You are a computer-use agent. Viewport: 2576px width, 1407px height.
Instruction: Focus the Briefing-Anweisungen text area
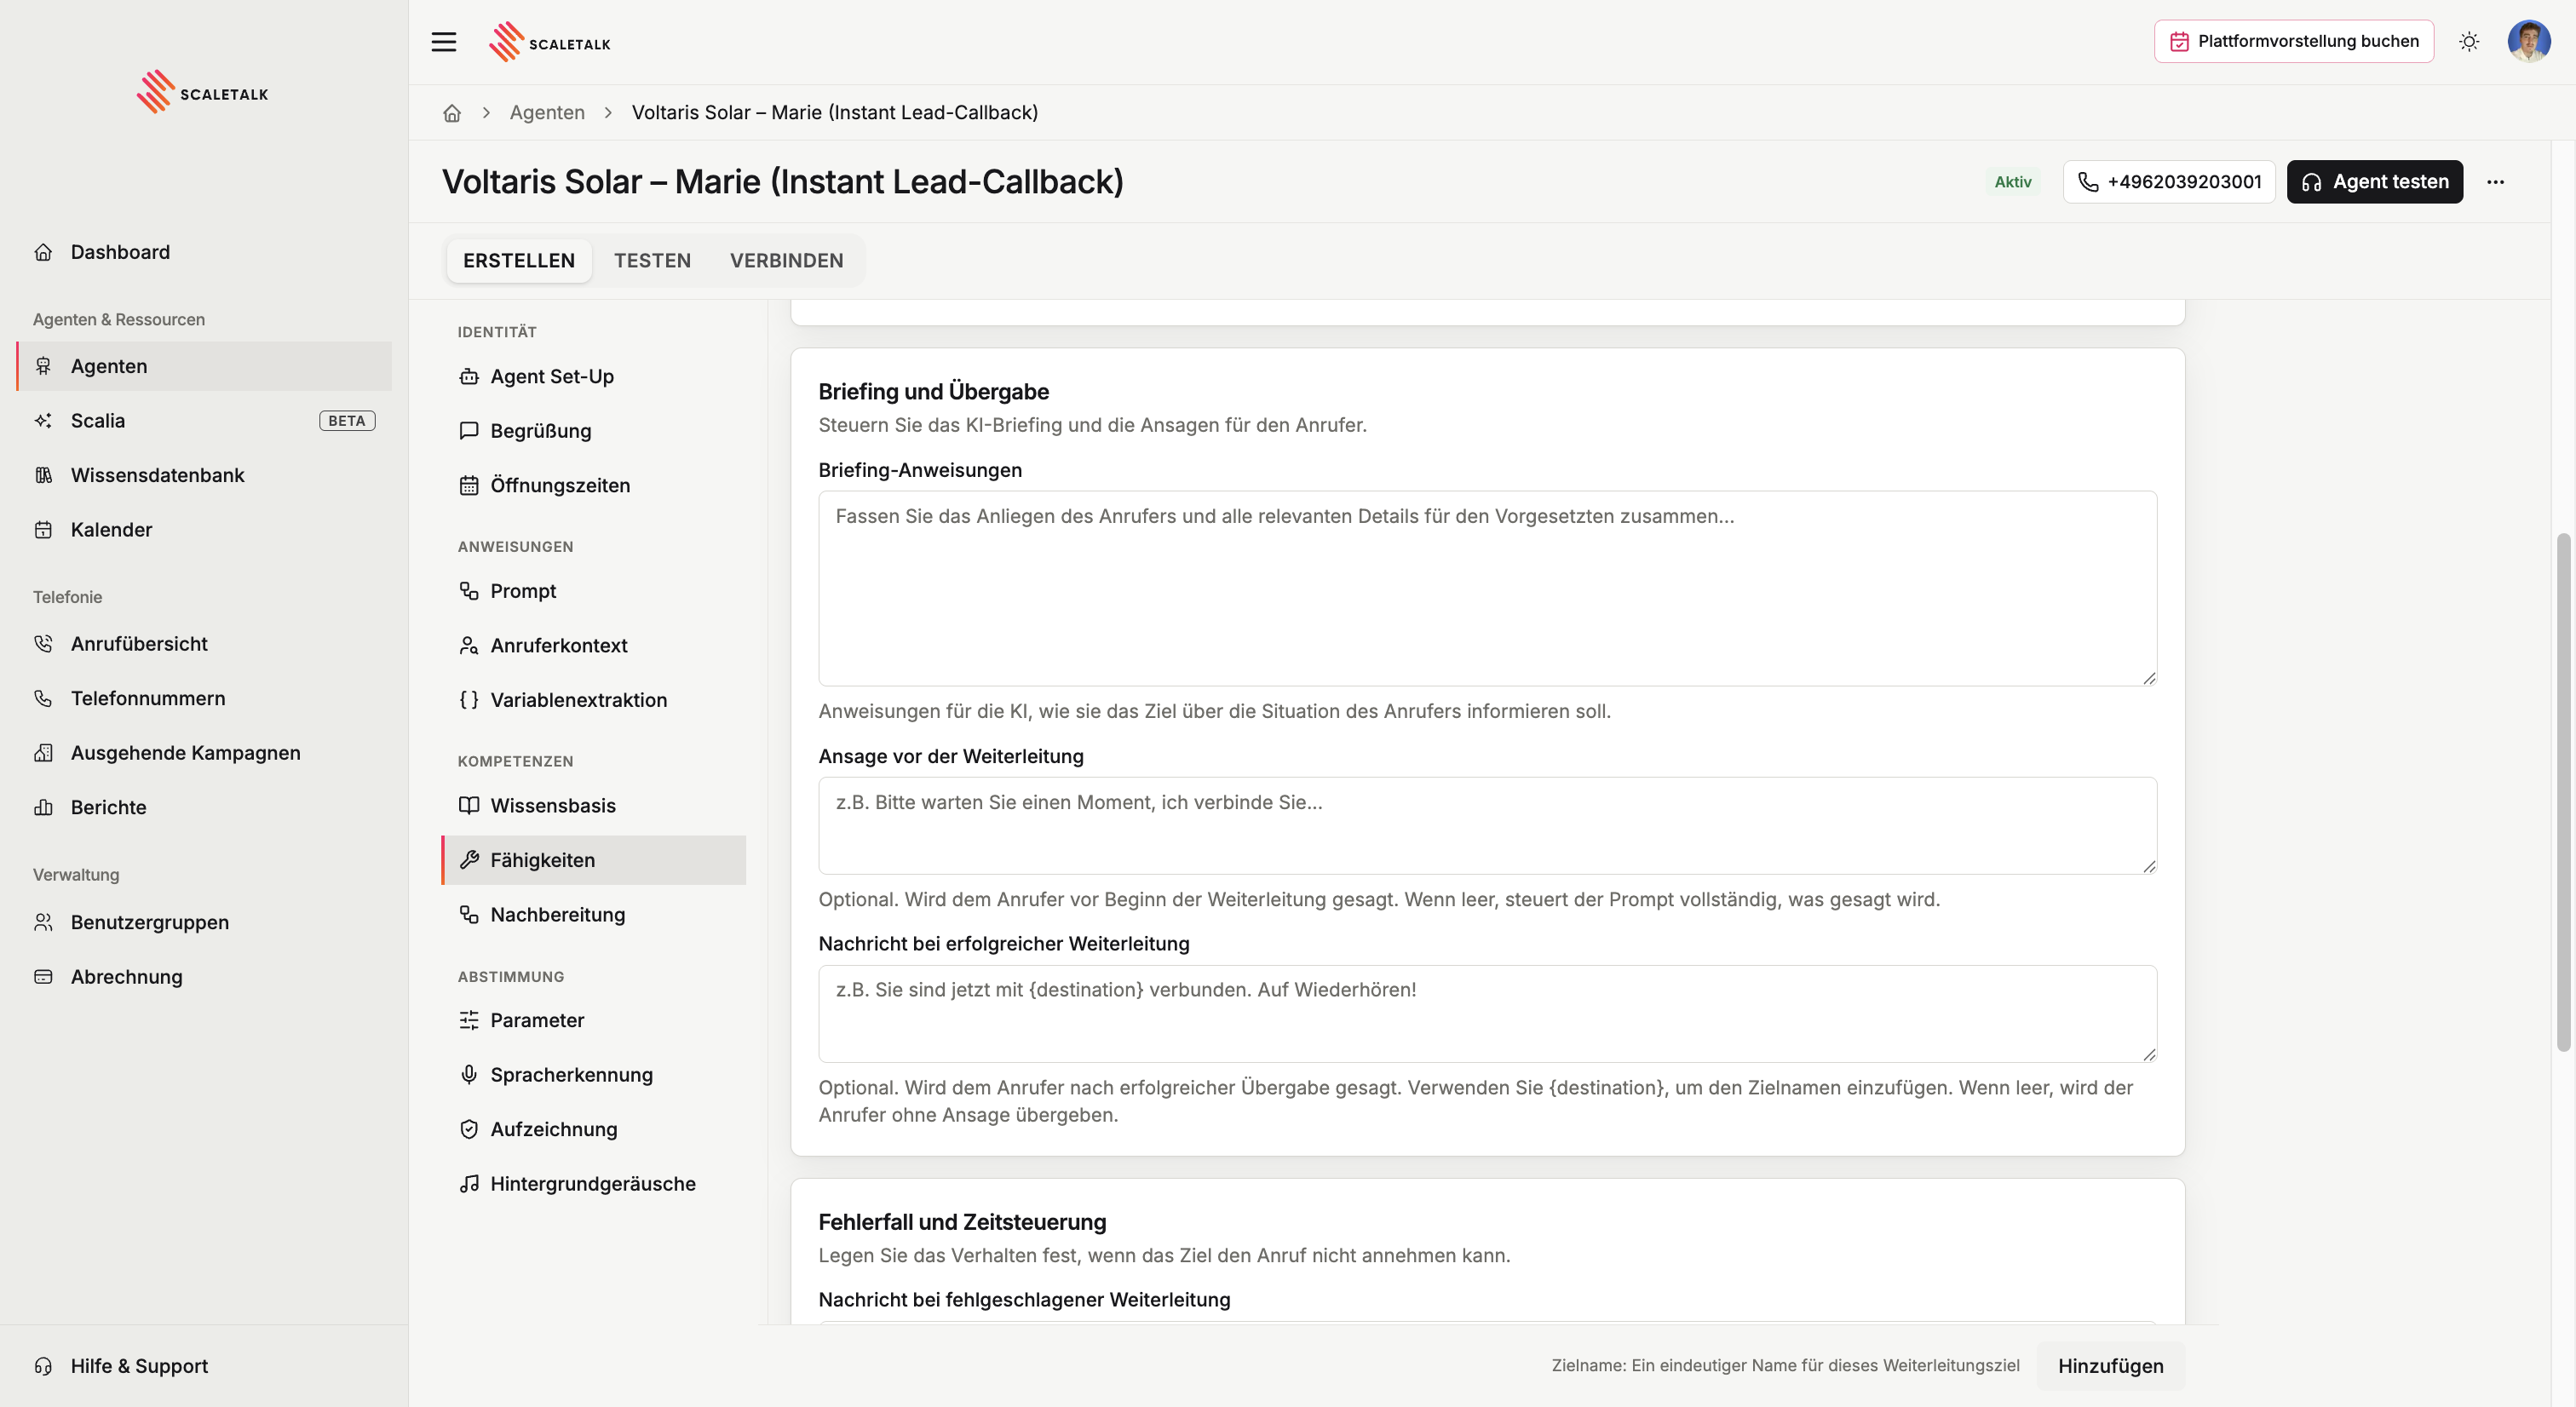1487,588
